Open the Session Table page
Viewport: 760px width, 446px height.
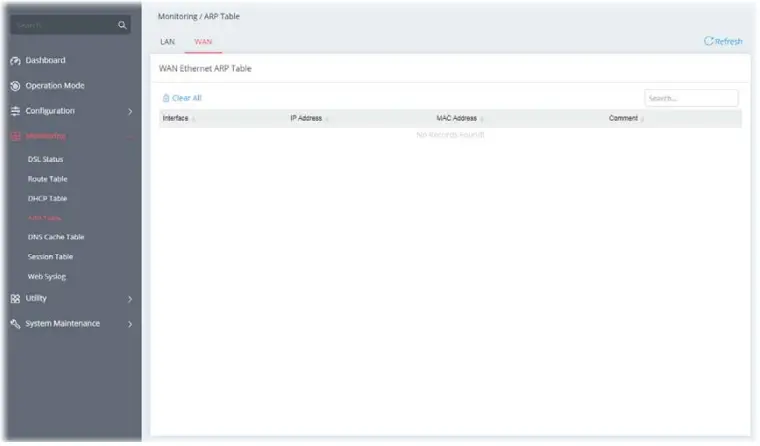pyautogui.click(x=50, y=256)
